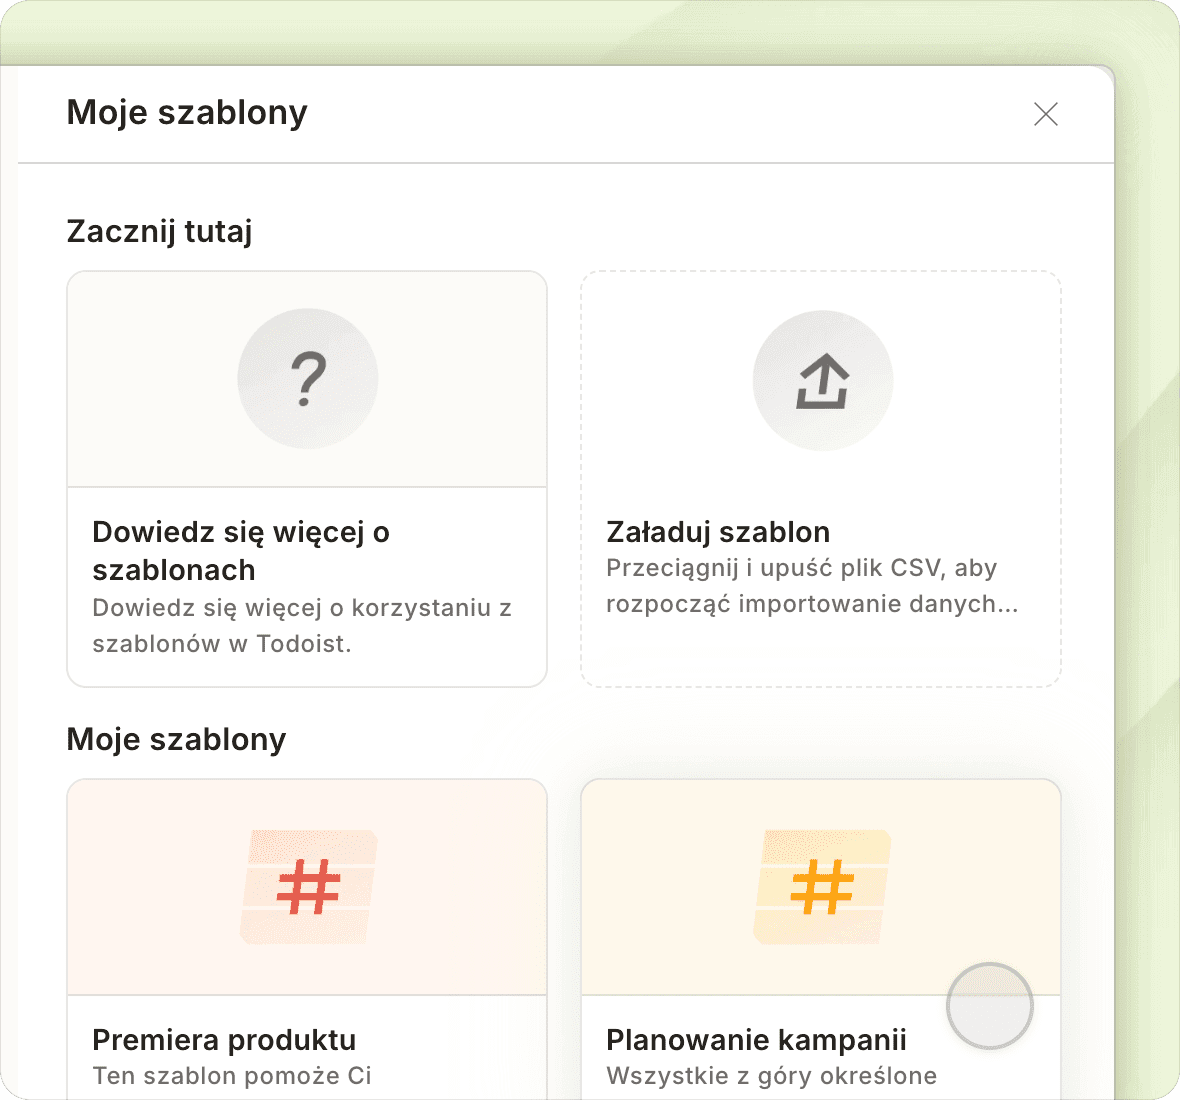This screenshot has height=1100, width=1180.
Task: Click the grey circle near Planowanie kampanii
Action: point(989,1006)
